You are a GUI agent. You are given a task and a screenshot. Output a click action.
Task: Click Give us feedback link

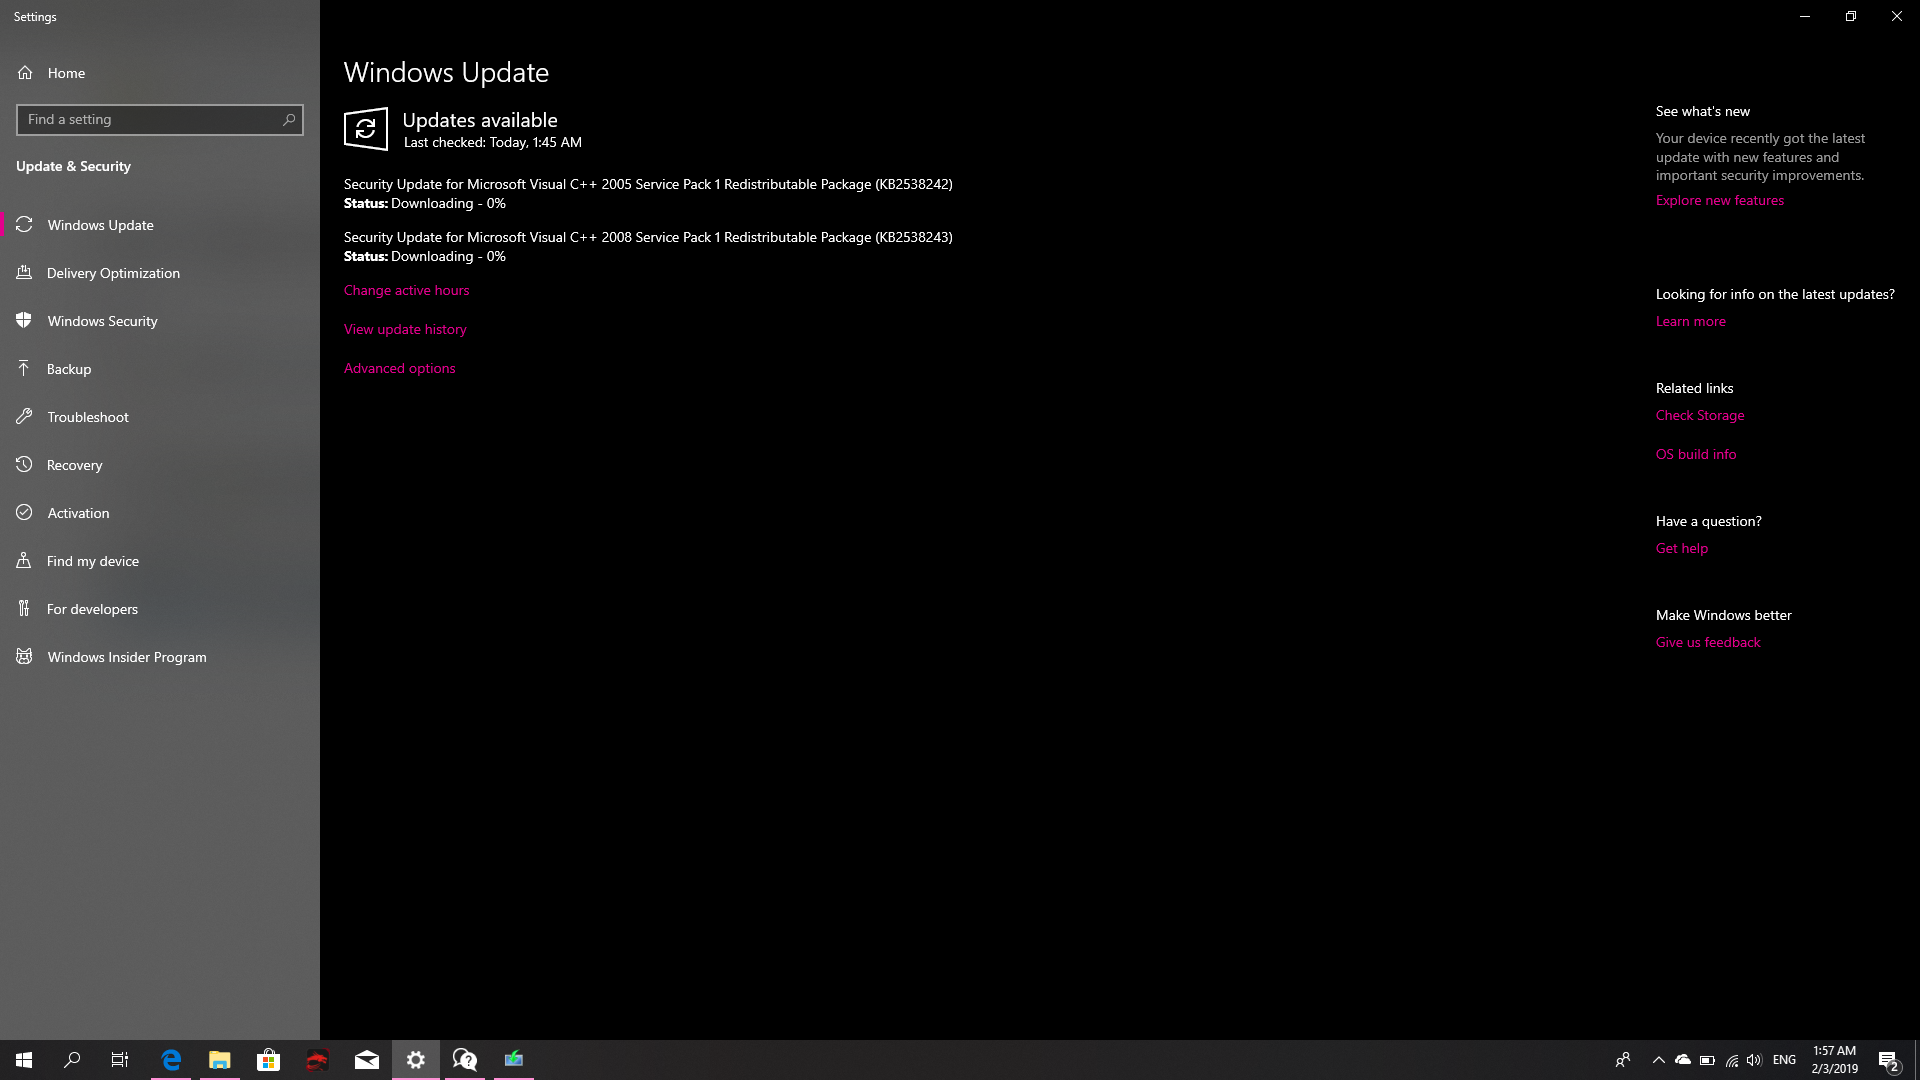coord(1707,642)
